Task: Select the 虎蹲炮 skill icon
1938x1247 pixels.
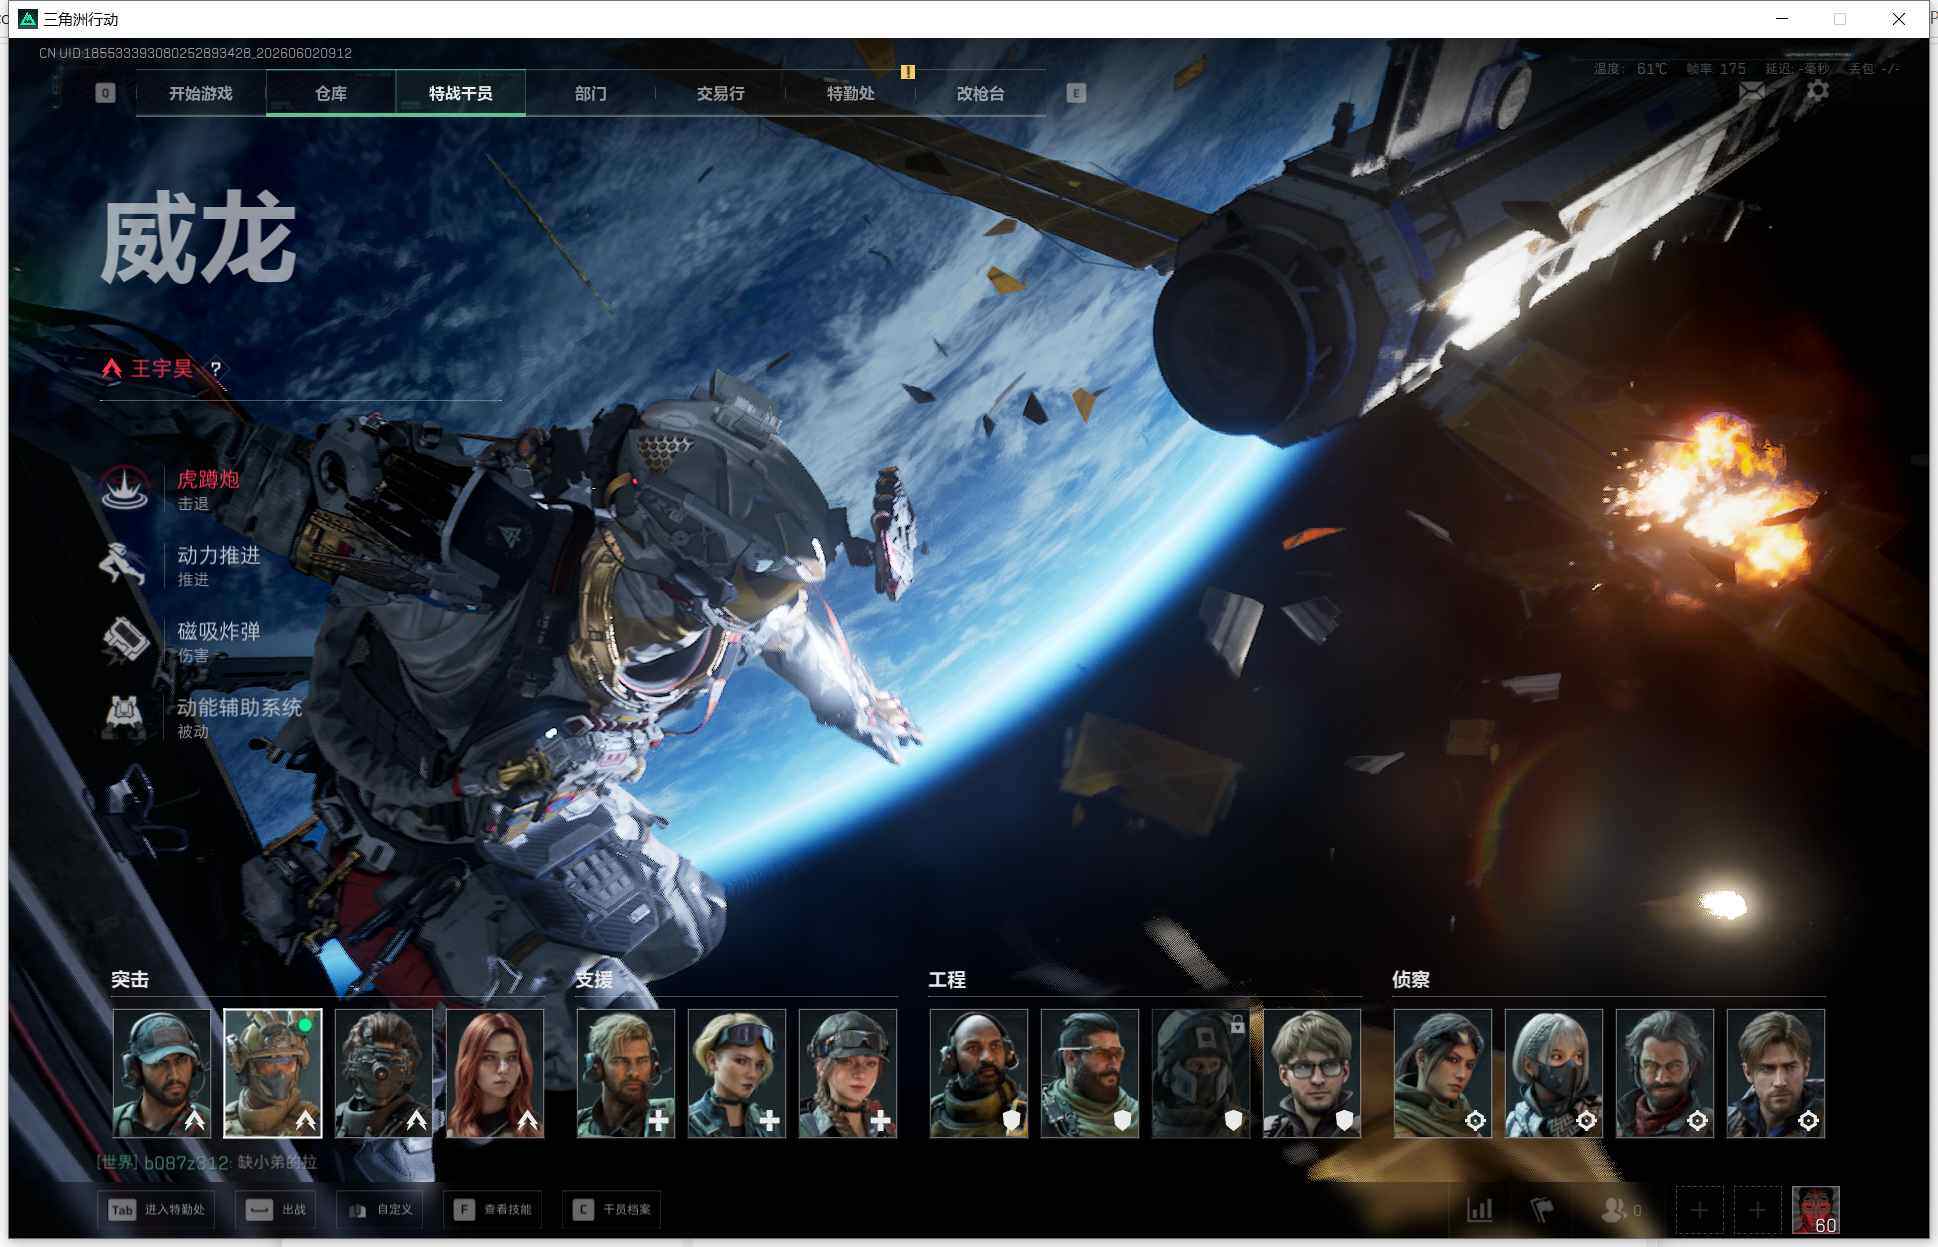Action: (124, 488)
